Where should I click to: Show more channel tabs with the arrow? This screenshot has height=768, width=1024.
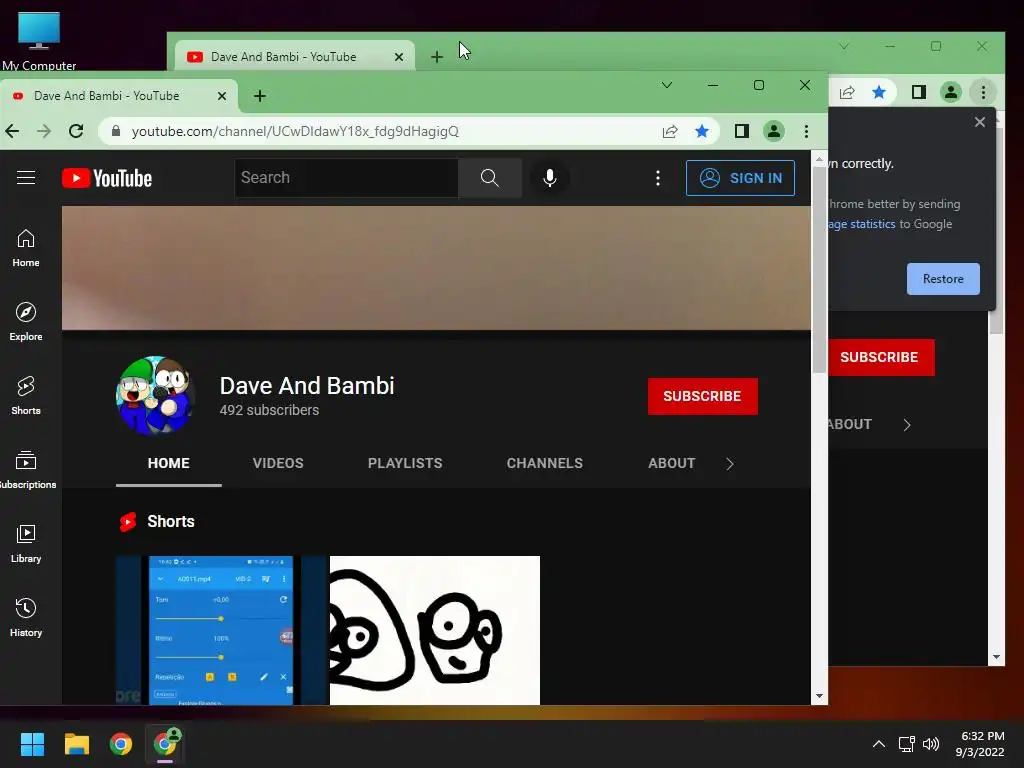pos(730,464)
